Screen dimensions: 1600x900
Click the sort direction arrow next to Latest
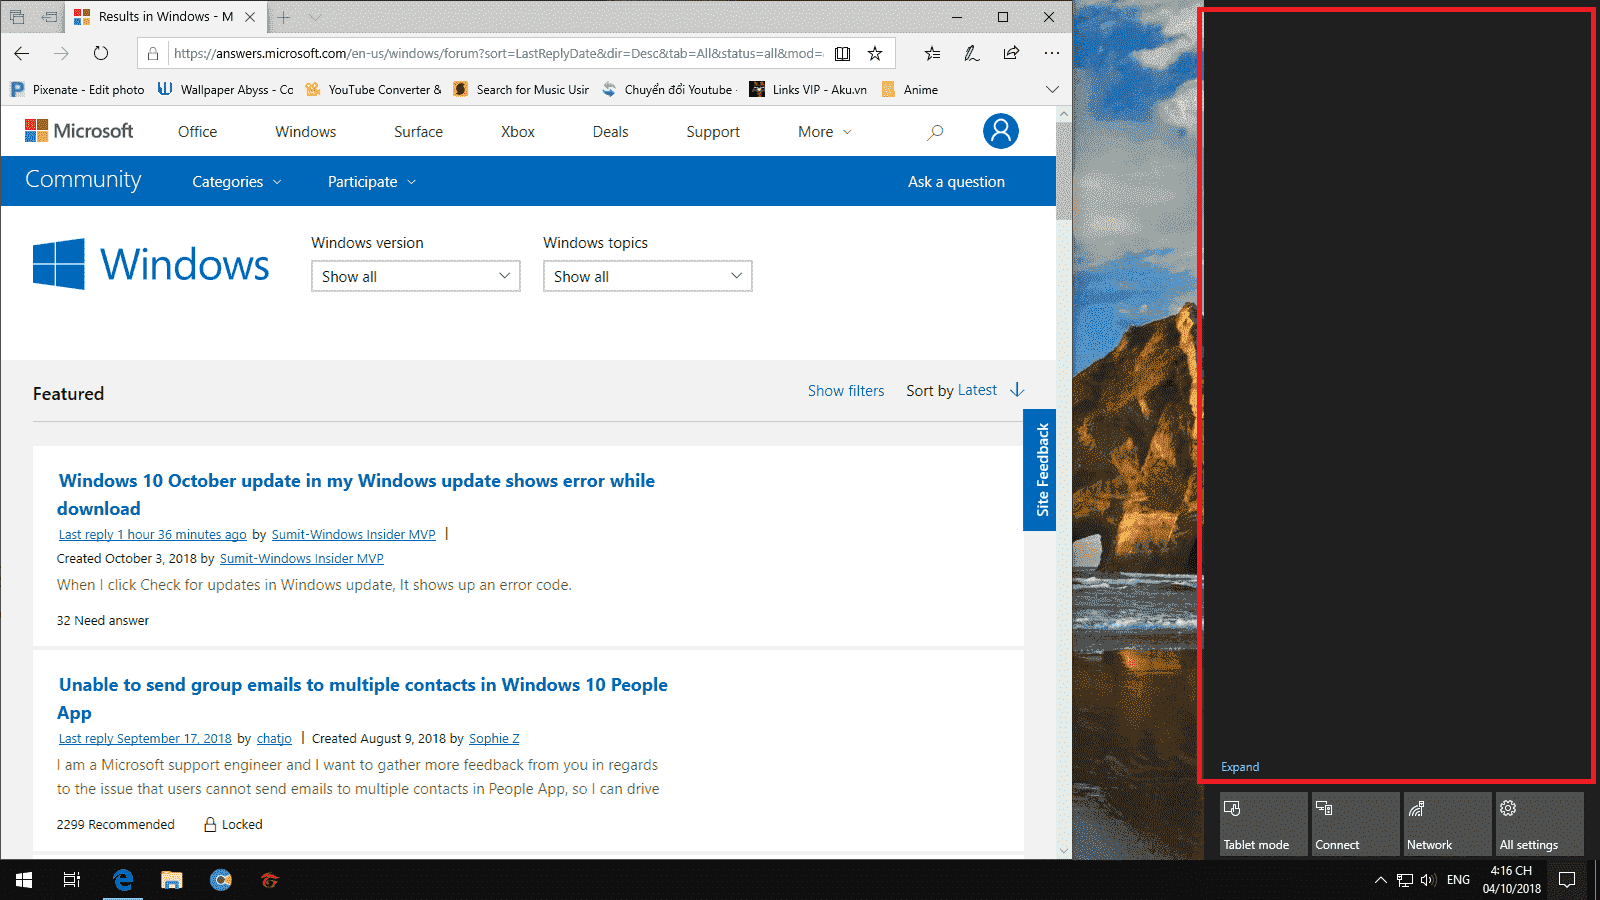[1017, 390]
